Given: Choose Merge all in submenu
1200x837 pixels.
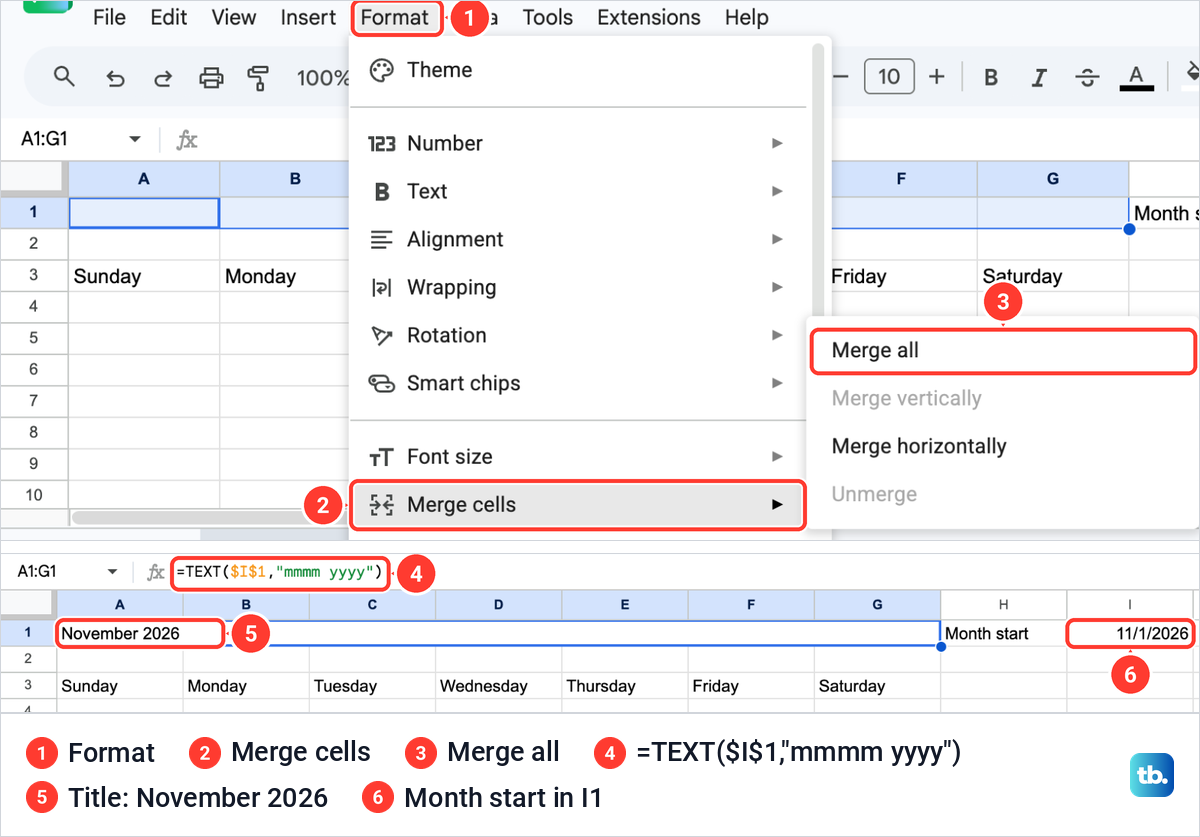Looking at the screenshot, I should (1003, 351).
